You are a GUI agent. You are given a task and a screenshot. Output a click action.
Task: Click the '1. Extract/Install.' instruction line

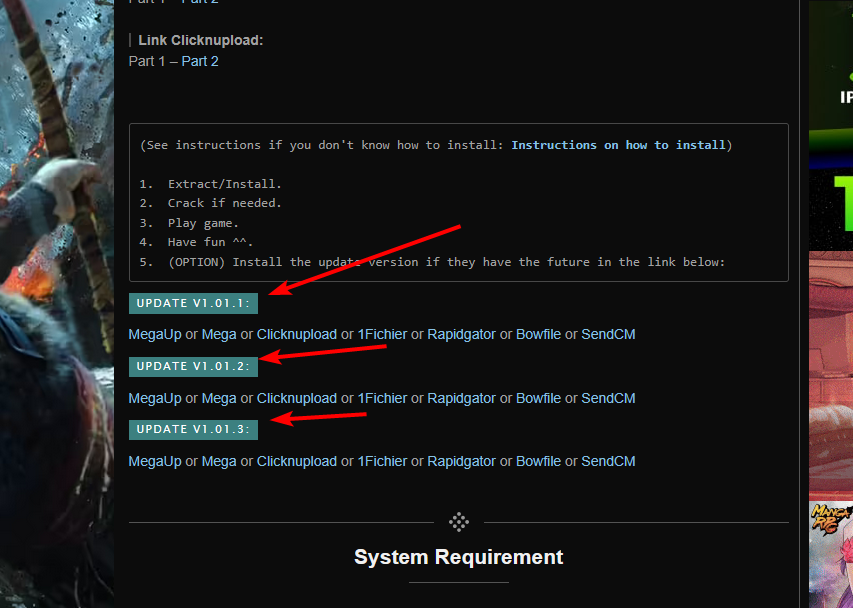click(x=211, y=184)
